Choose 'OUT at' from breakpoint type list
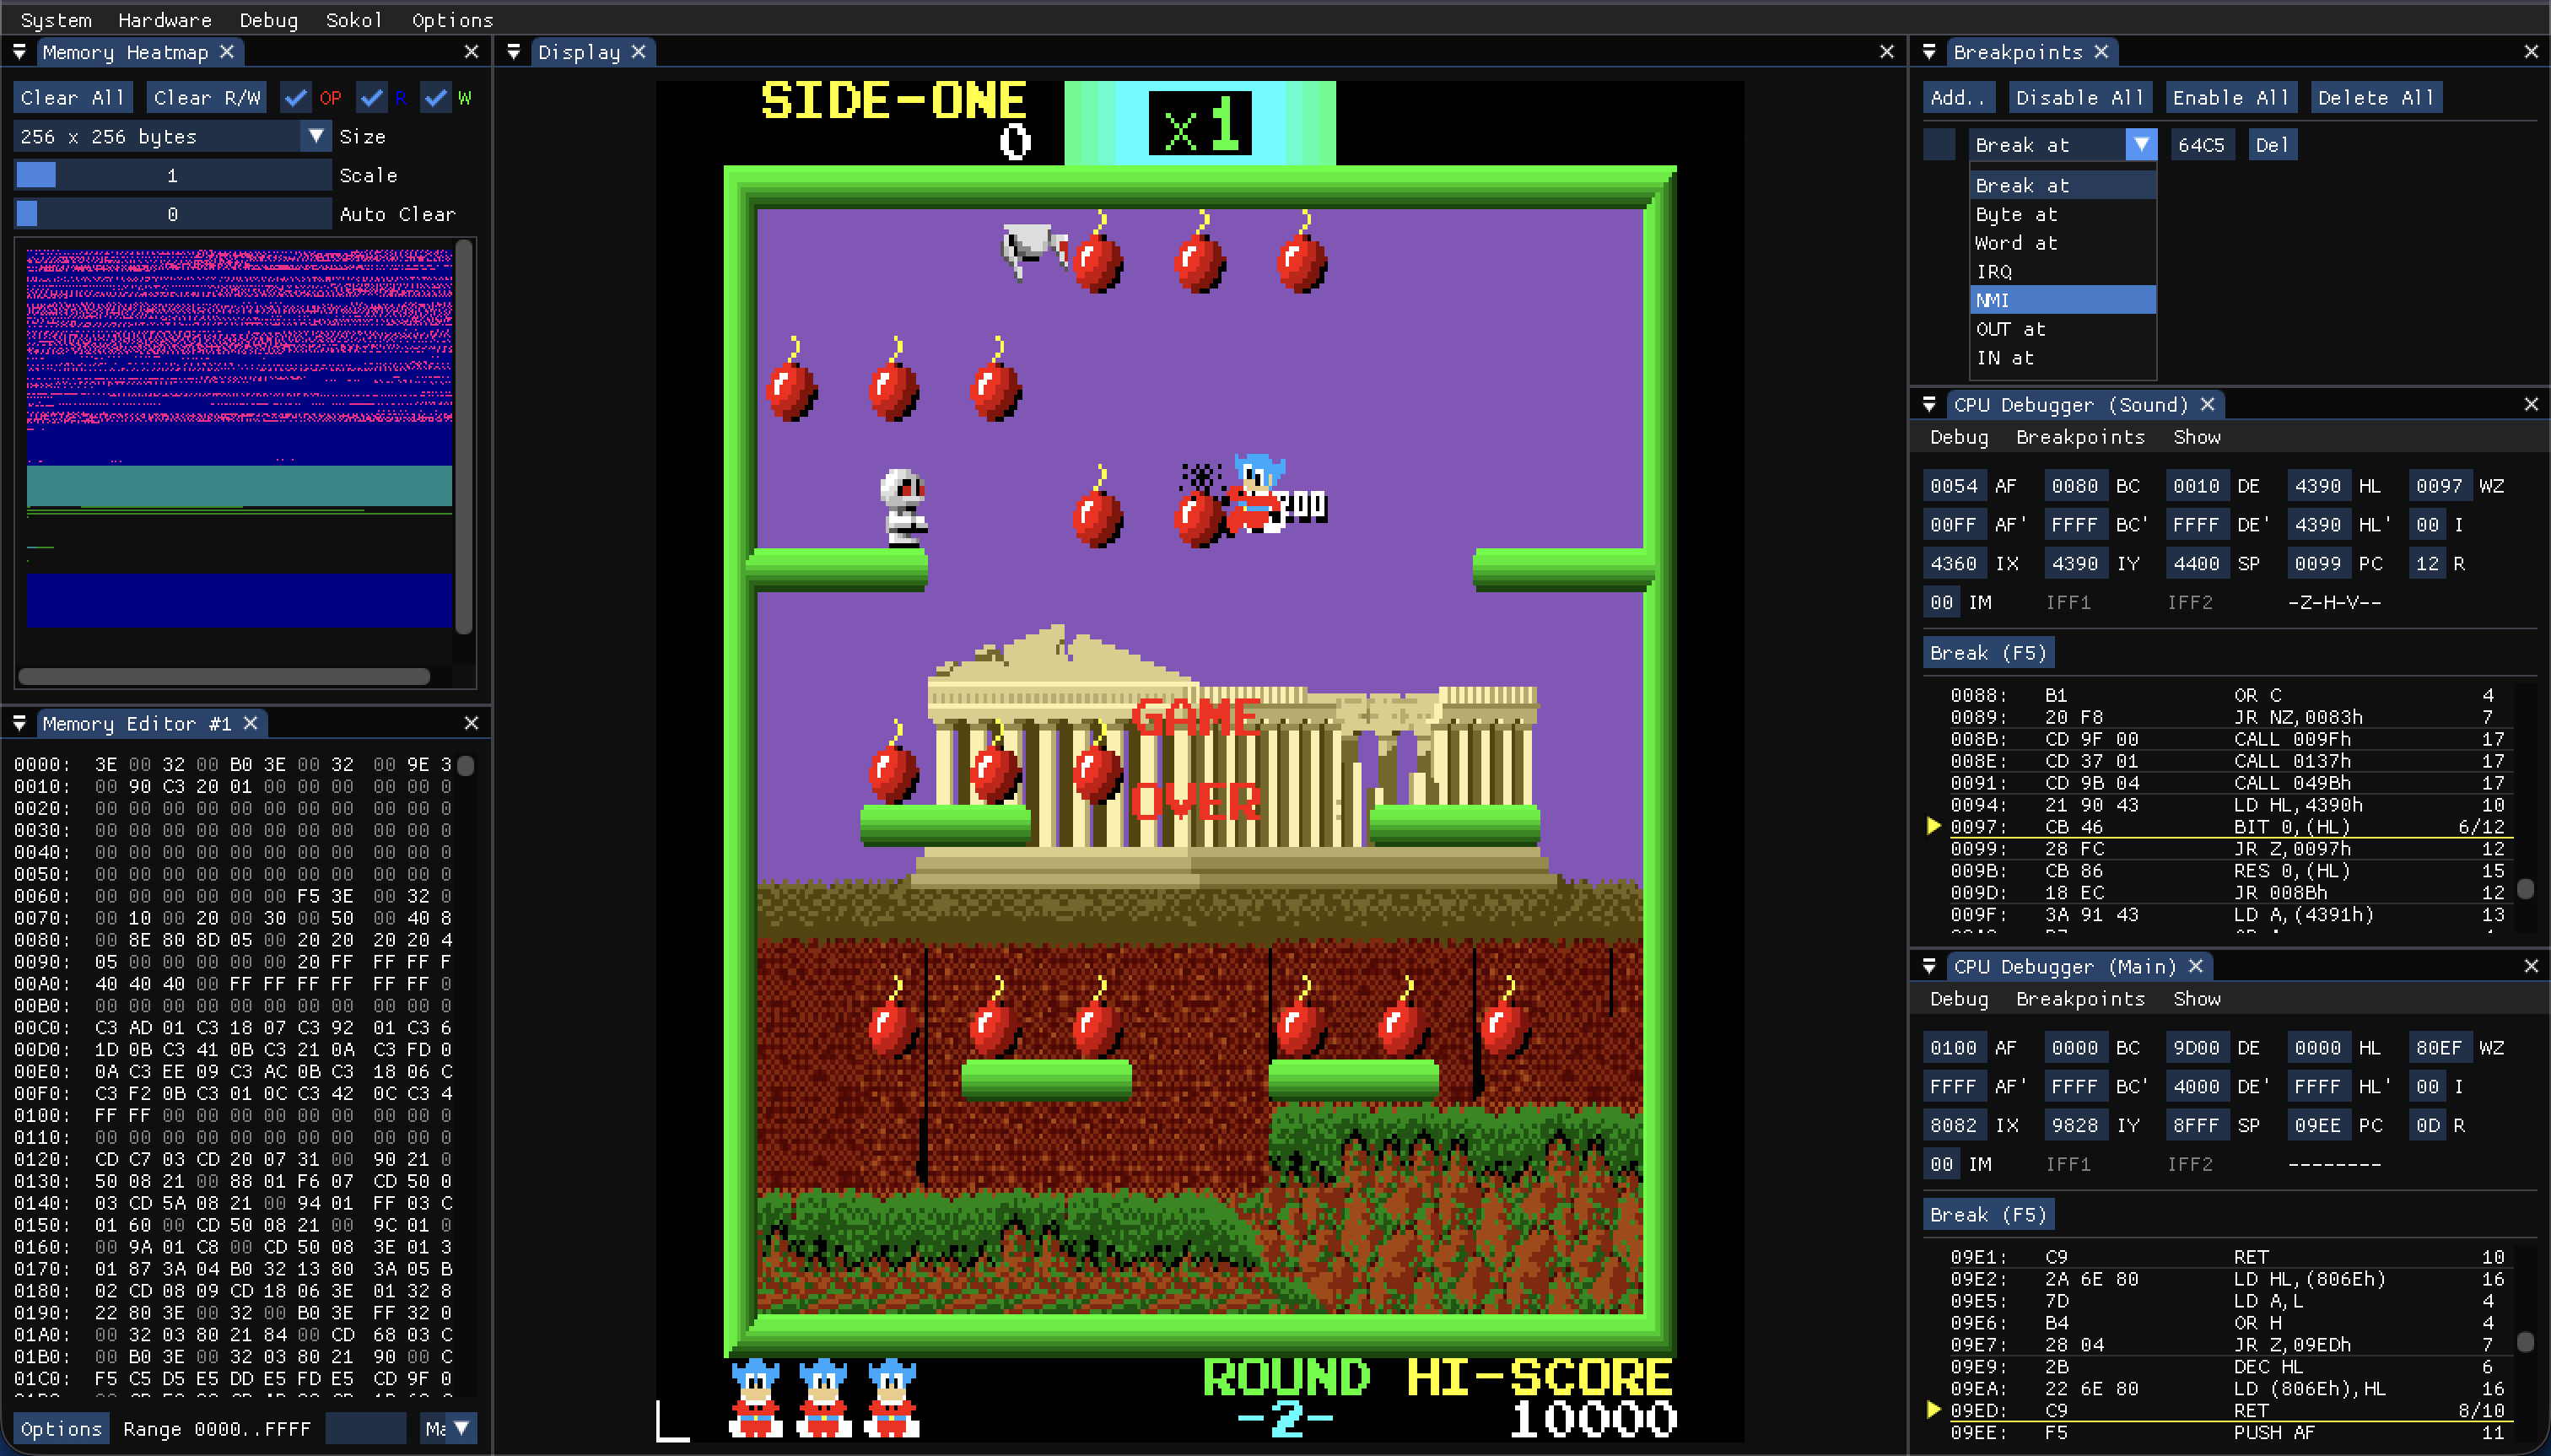This screenshot has height=1456, width=2551. [2063, 329]
